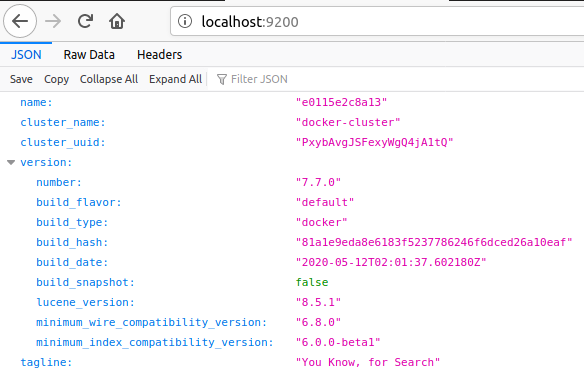584x387 pixels.
Task: Click the value false
Action: 312,282
